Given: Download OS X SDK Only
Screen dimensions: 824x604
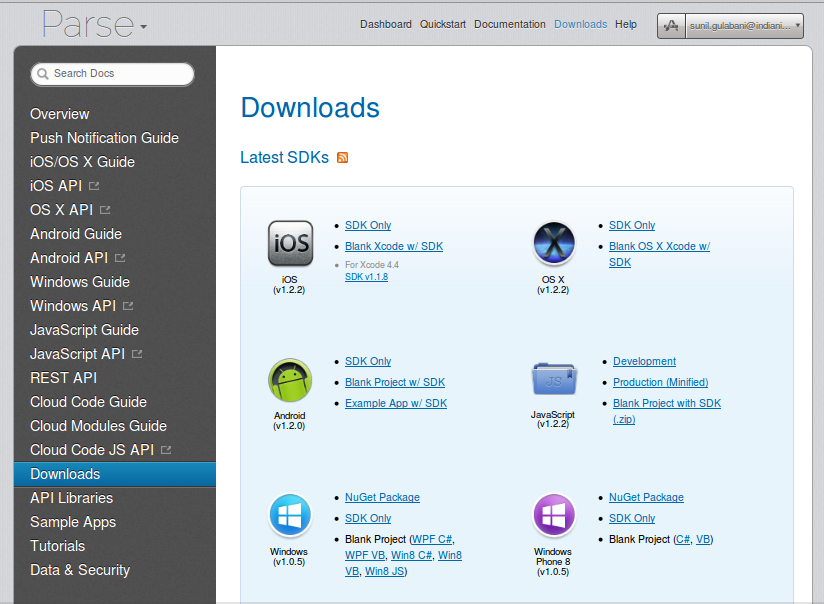Looking at the screenshot, I should (632, 225).
